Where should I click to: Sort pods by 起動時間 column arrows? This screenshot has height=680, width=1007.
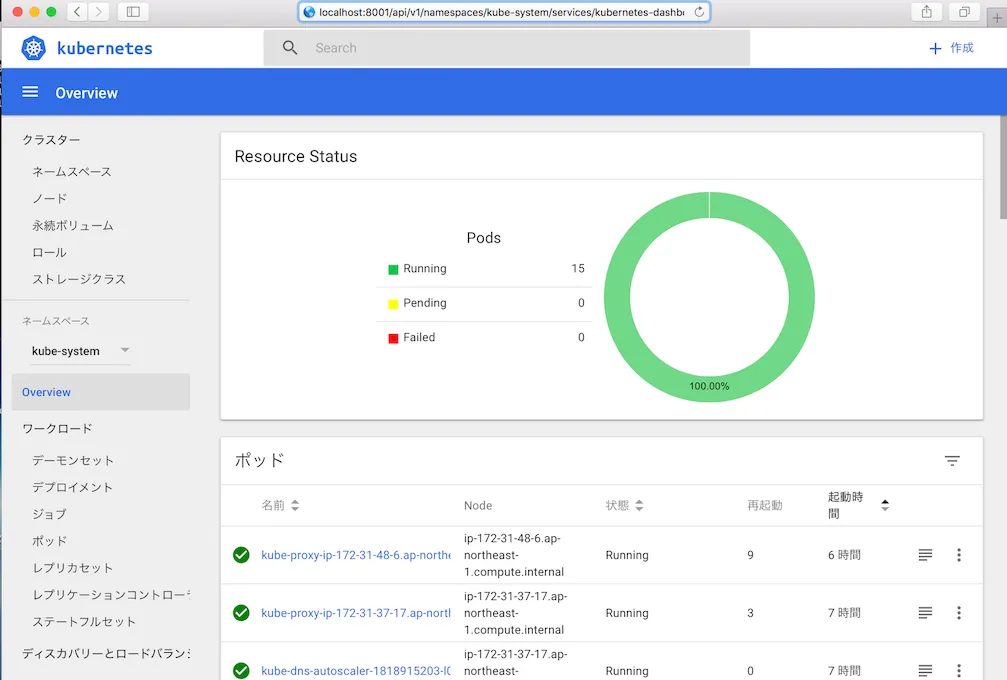point(885,505)
